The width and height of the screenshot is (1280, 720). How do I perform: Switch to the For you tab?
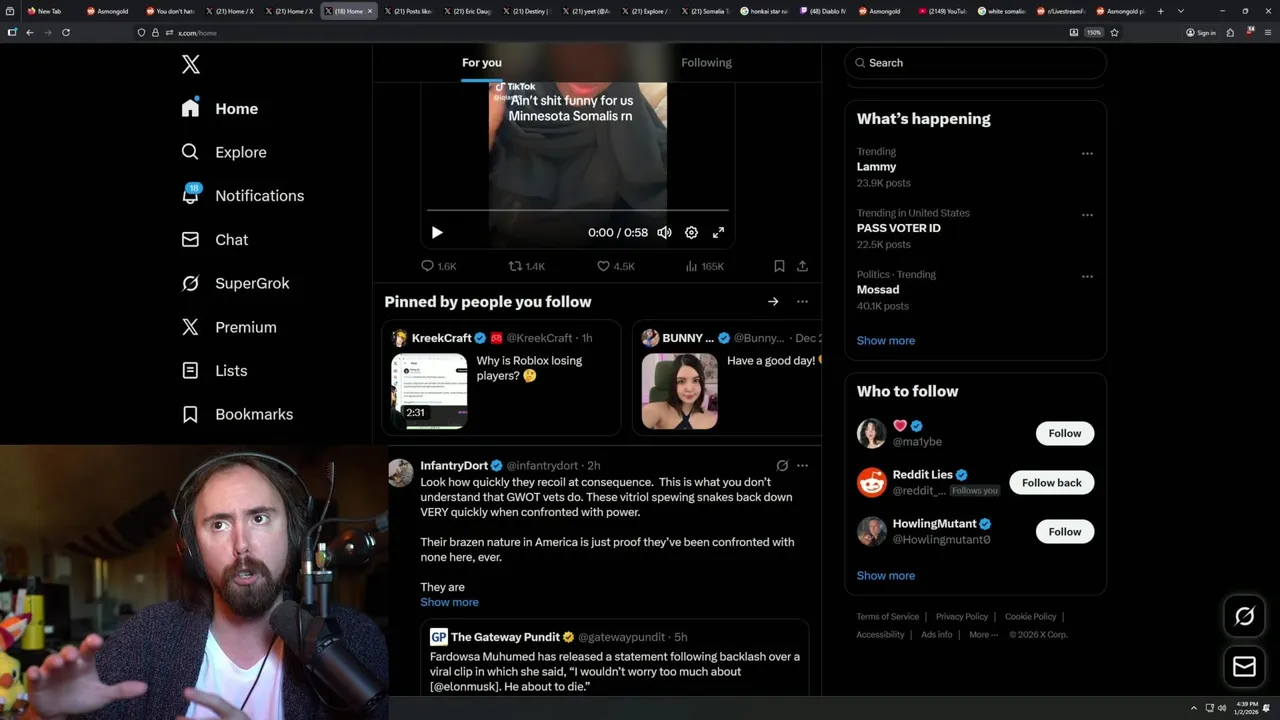point(482,63)
